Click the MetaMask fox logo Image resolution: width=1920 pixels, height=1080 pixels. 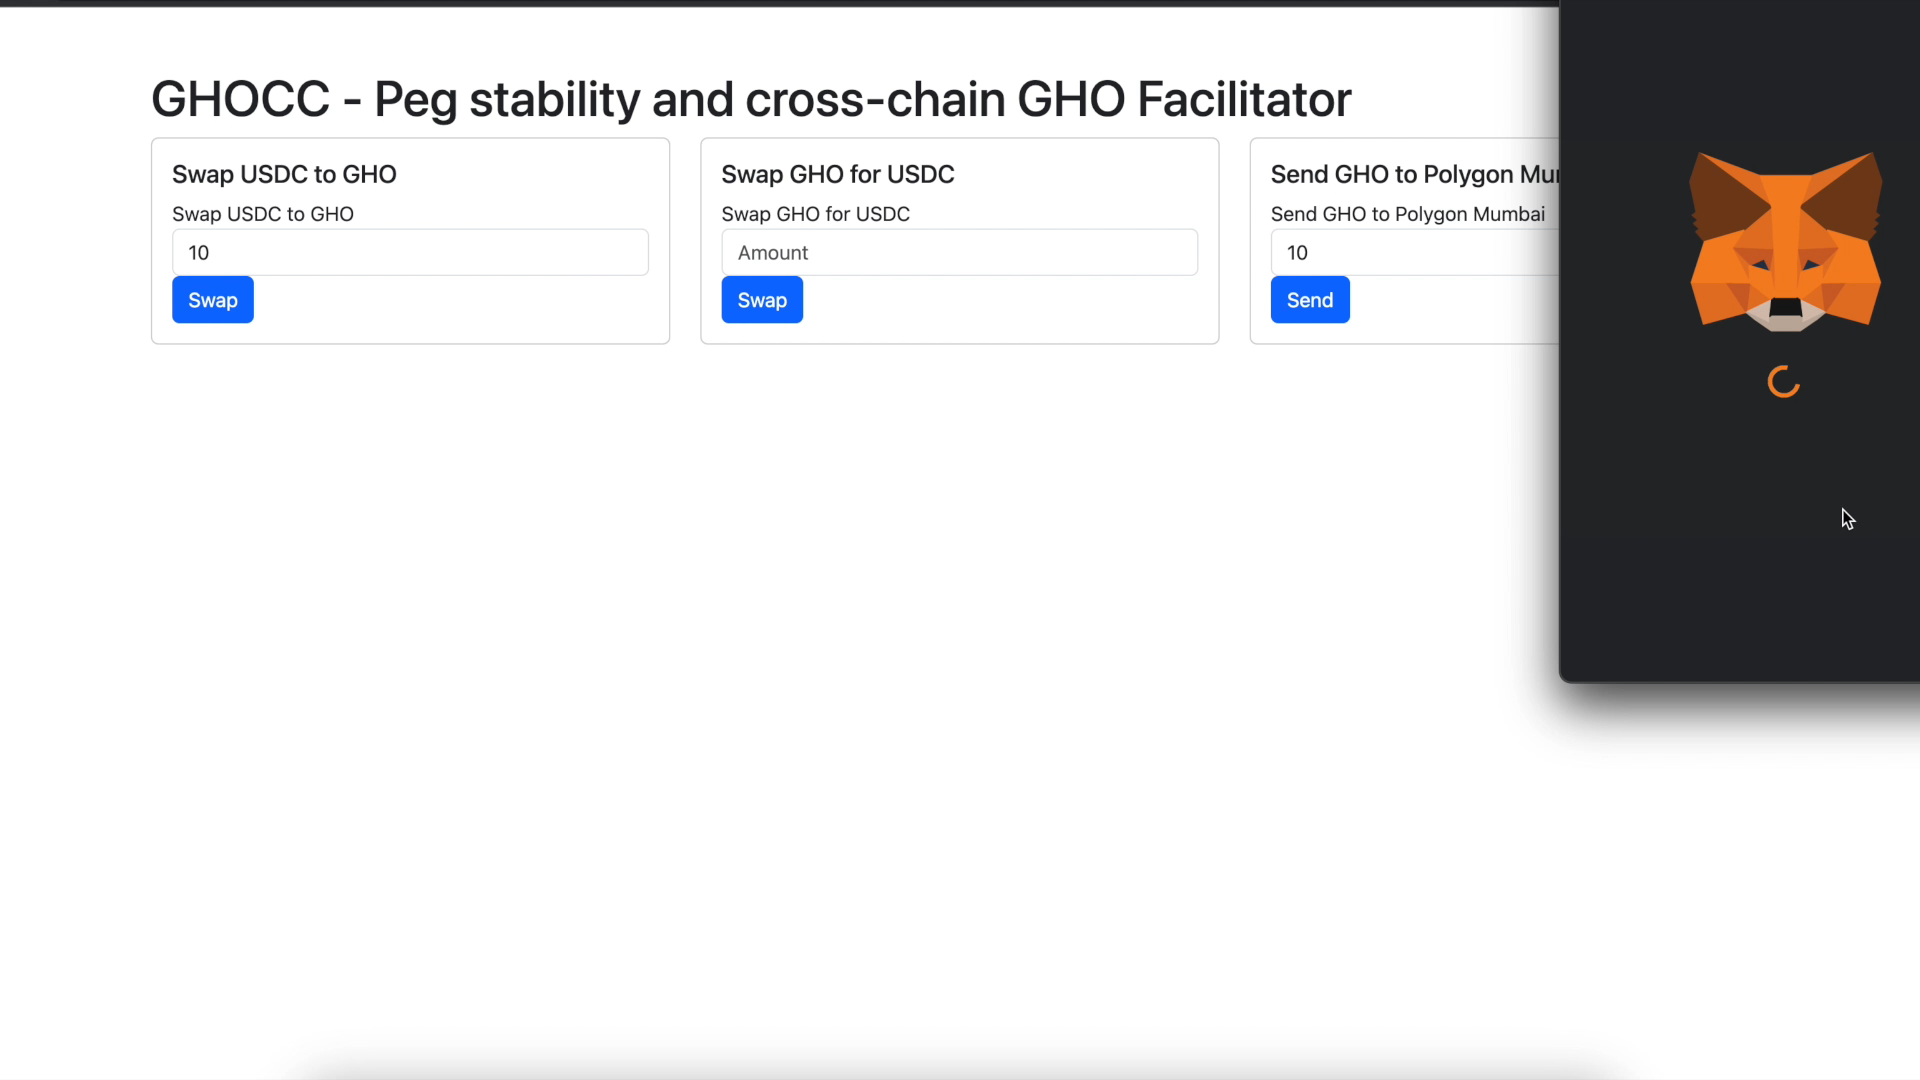(x=1785, y=241)
